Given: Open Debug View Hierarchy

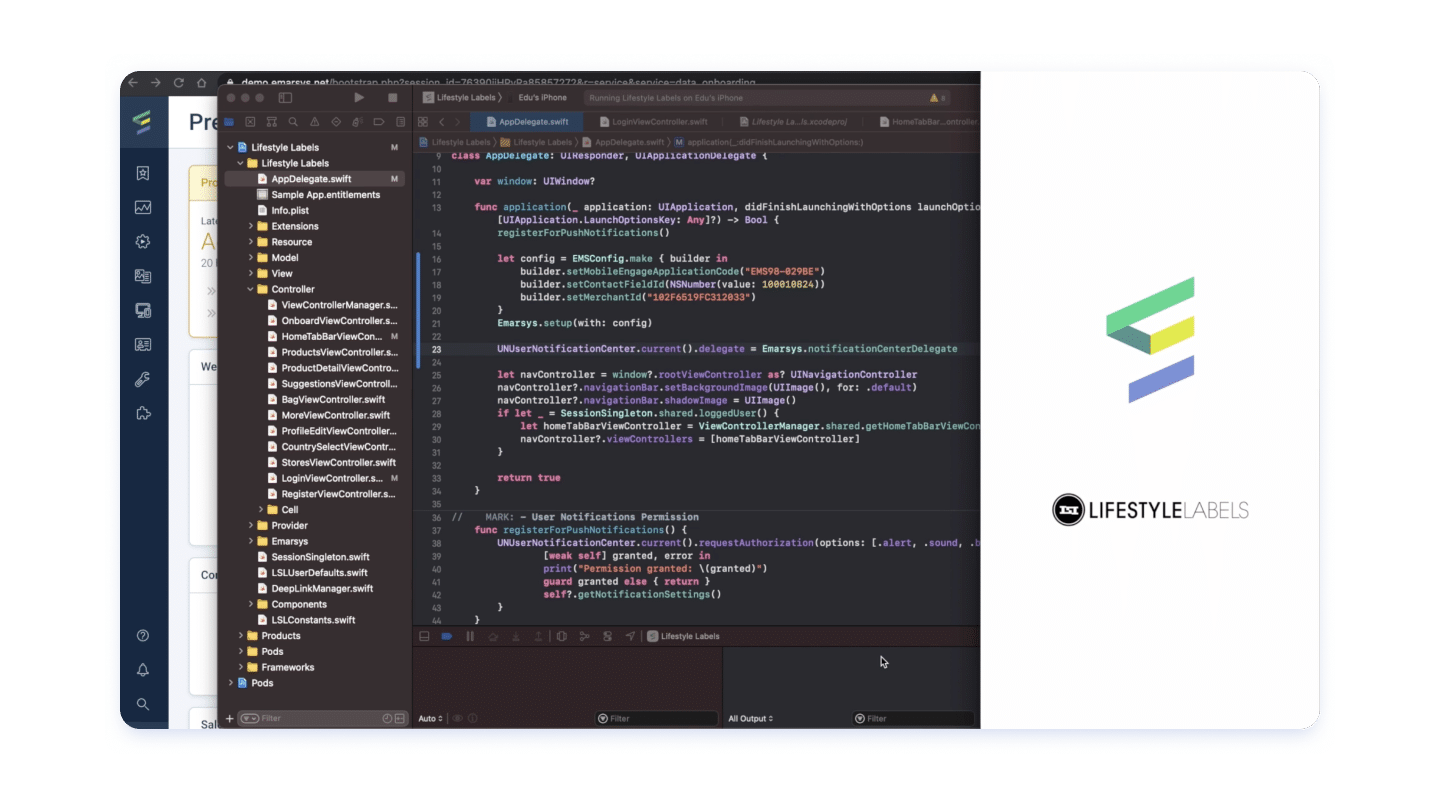Looking at the screenshot, I should tap(562, 636).
